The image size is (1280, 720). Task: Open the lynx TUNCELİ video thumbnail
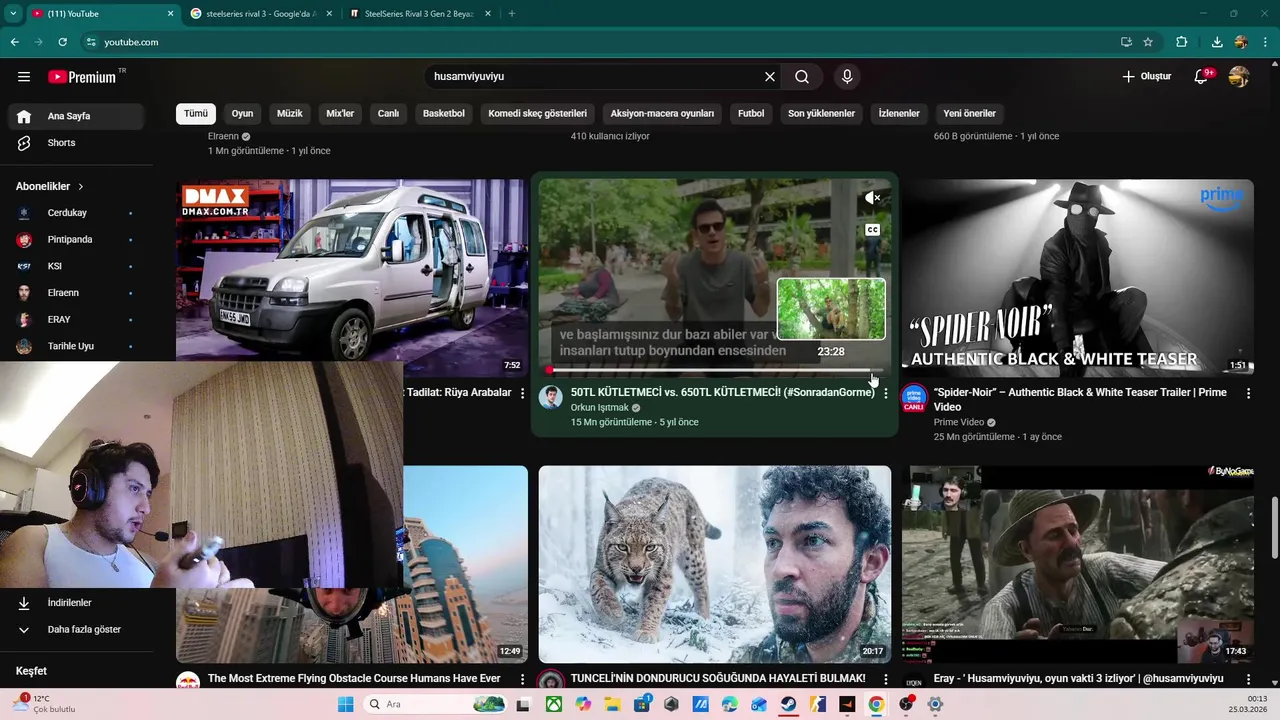[x=715, y=564]
